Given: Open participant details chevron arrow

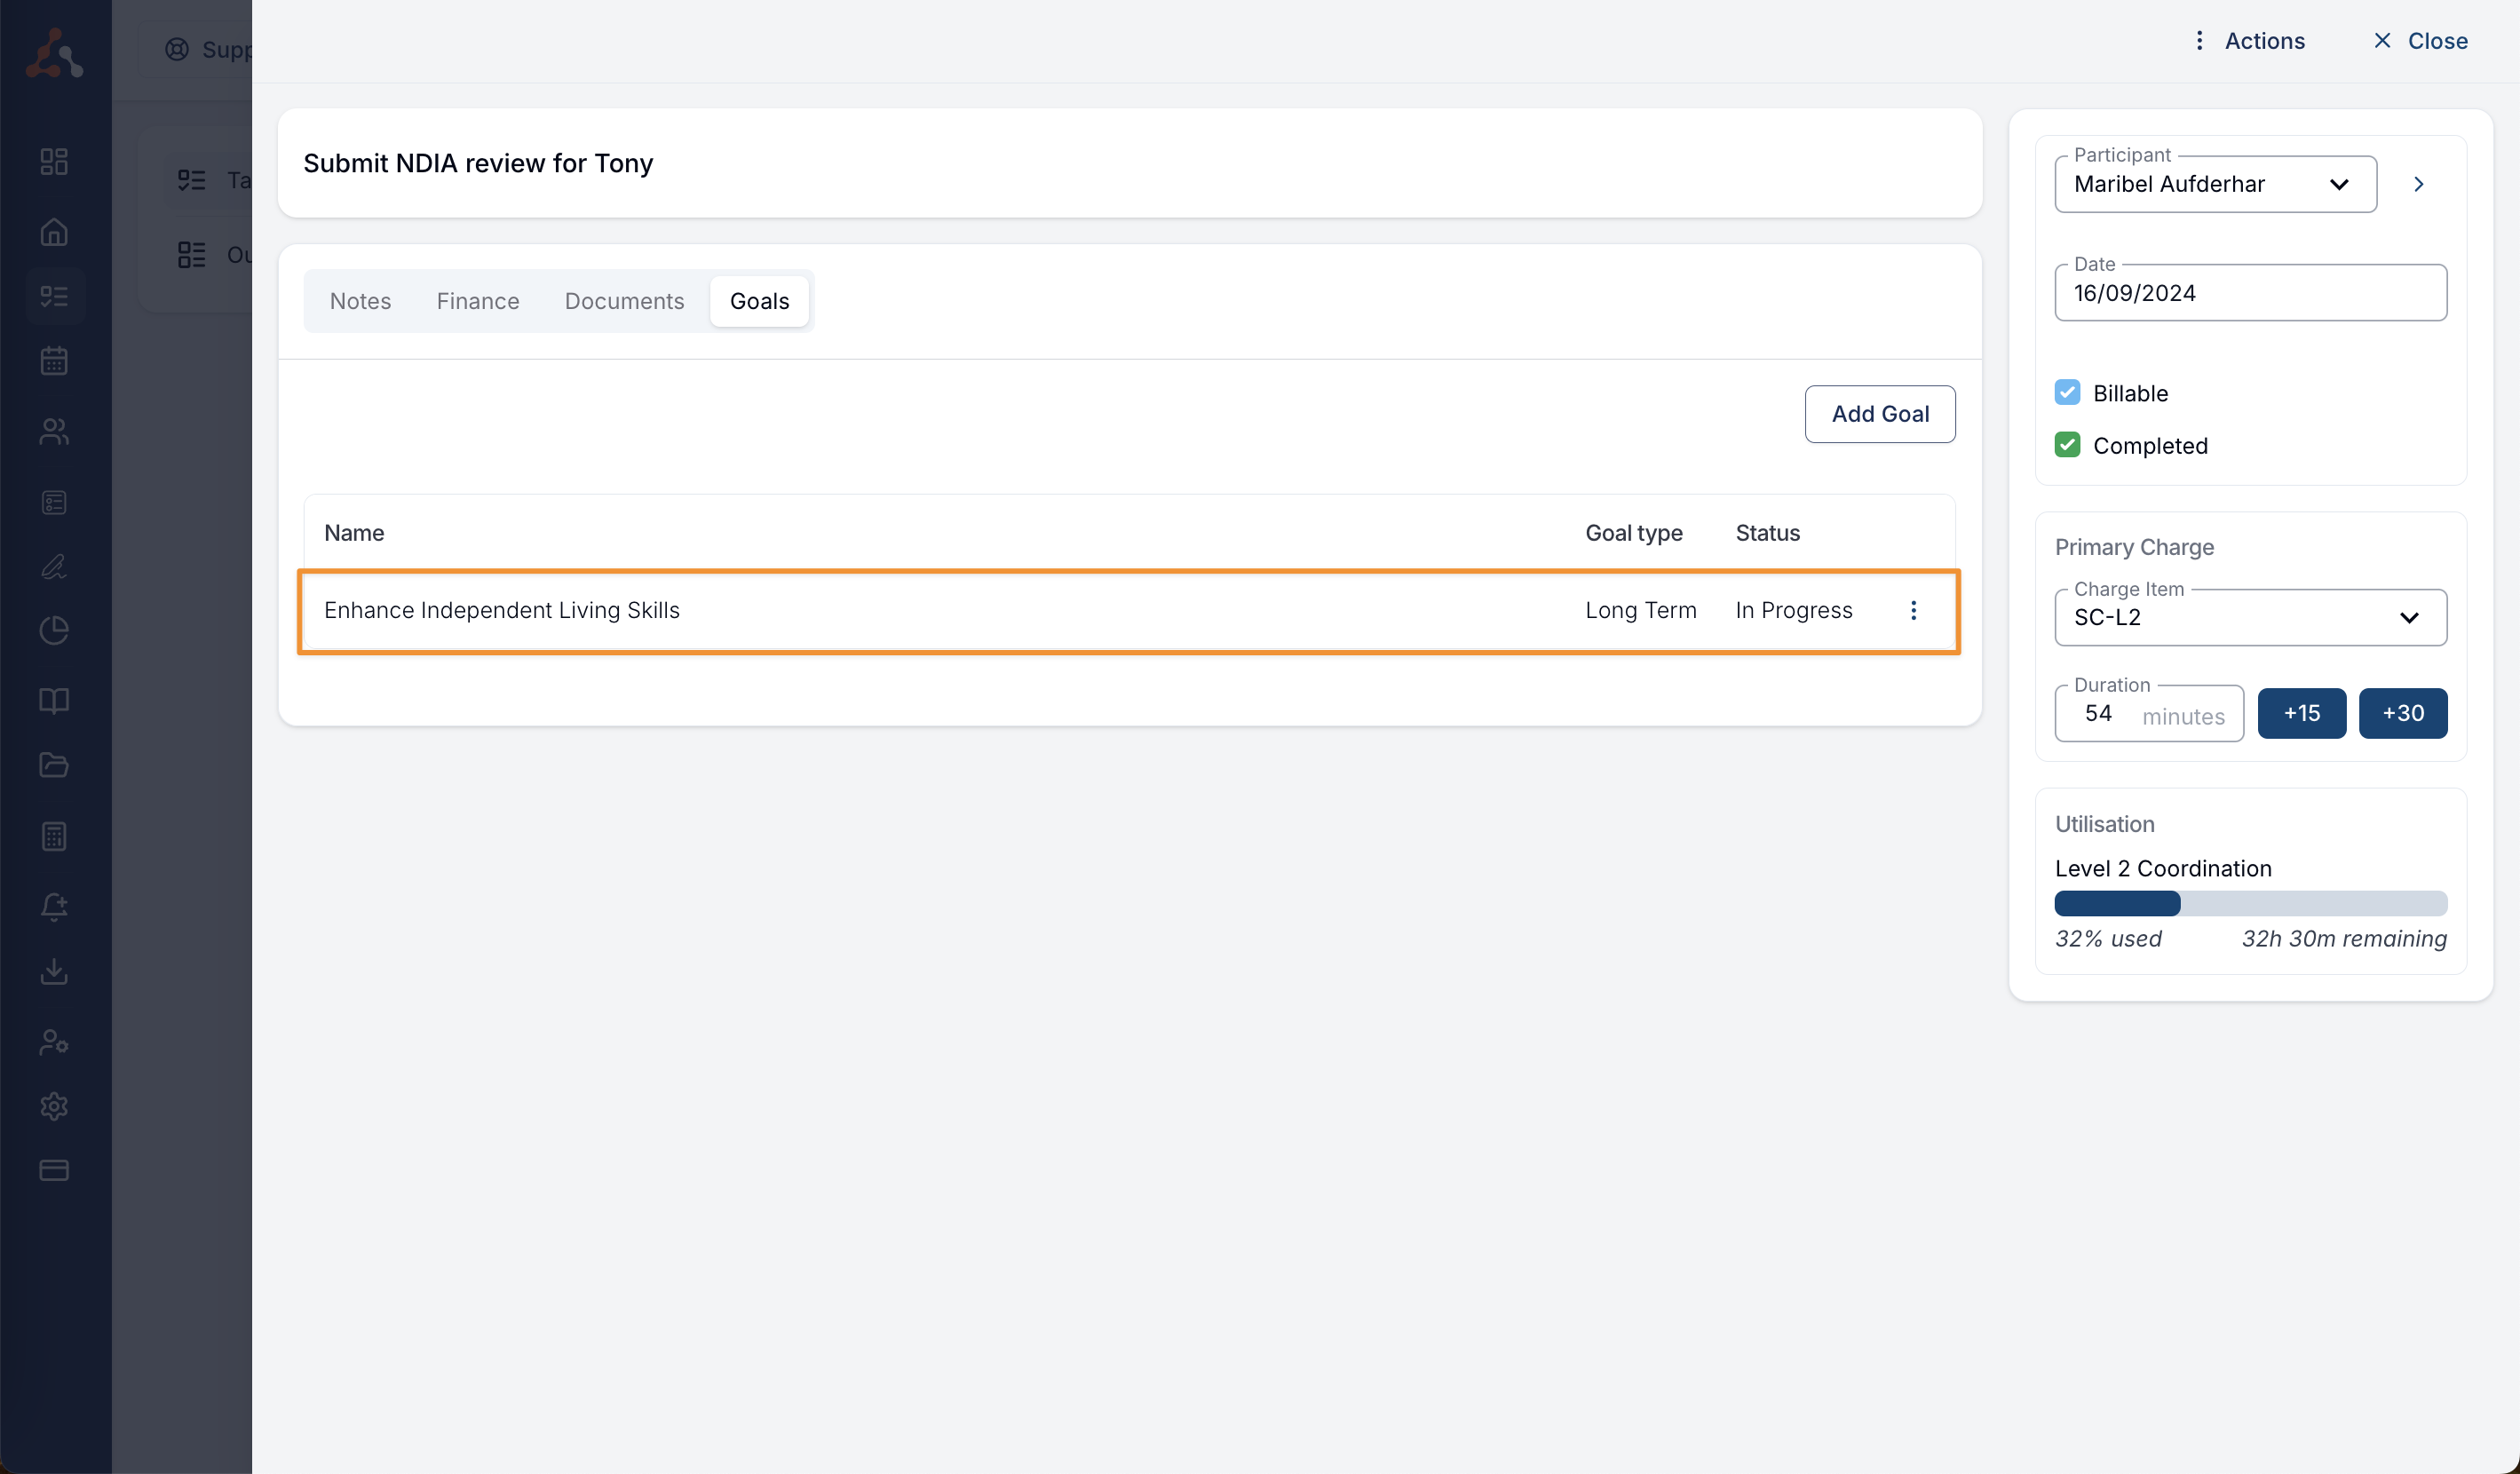Looking at the screenshot, I should click(2419, 184).
